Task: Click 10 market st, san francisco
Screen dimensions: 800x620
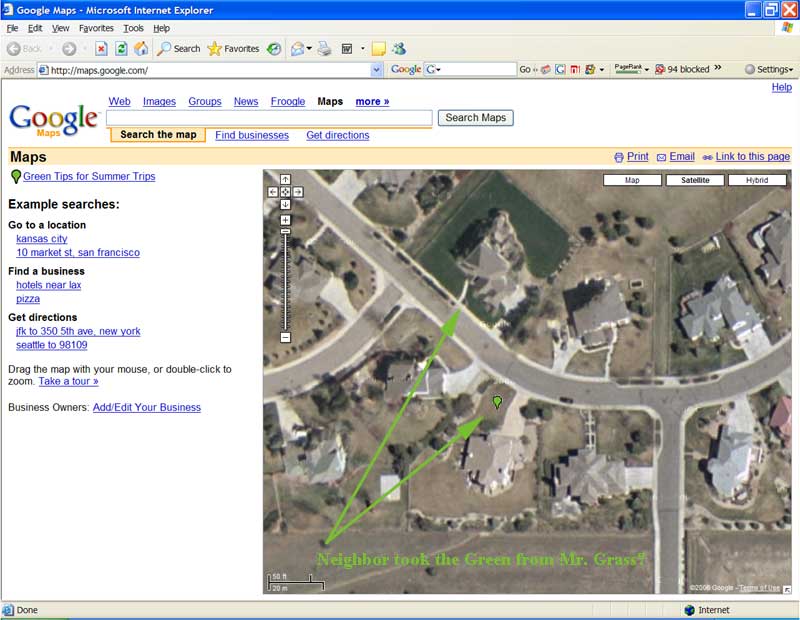Action: click(x=78, y=253)
